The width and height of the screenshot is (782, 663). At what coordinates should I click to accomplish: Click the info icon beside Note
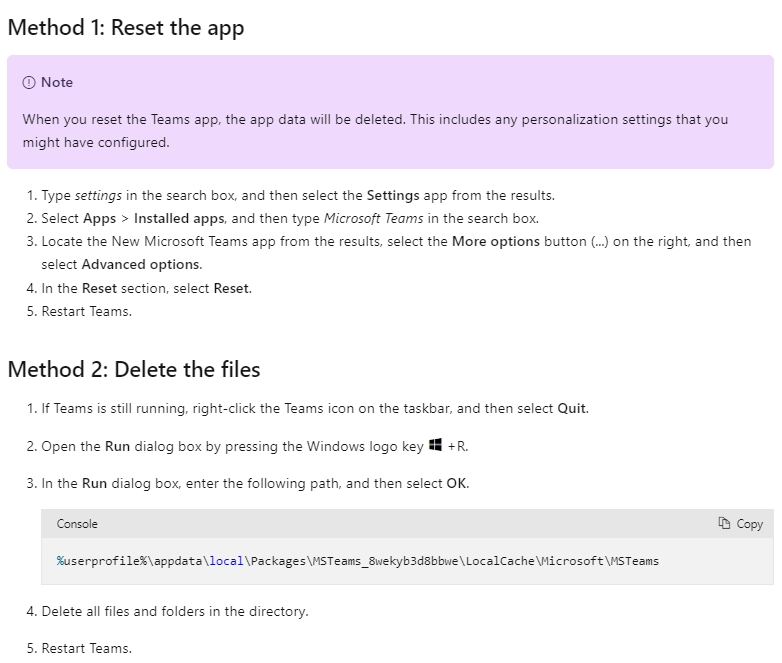point(29,82)
